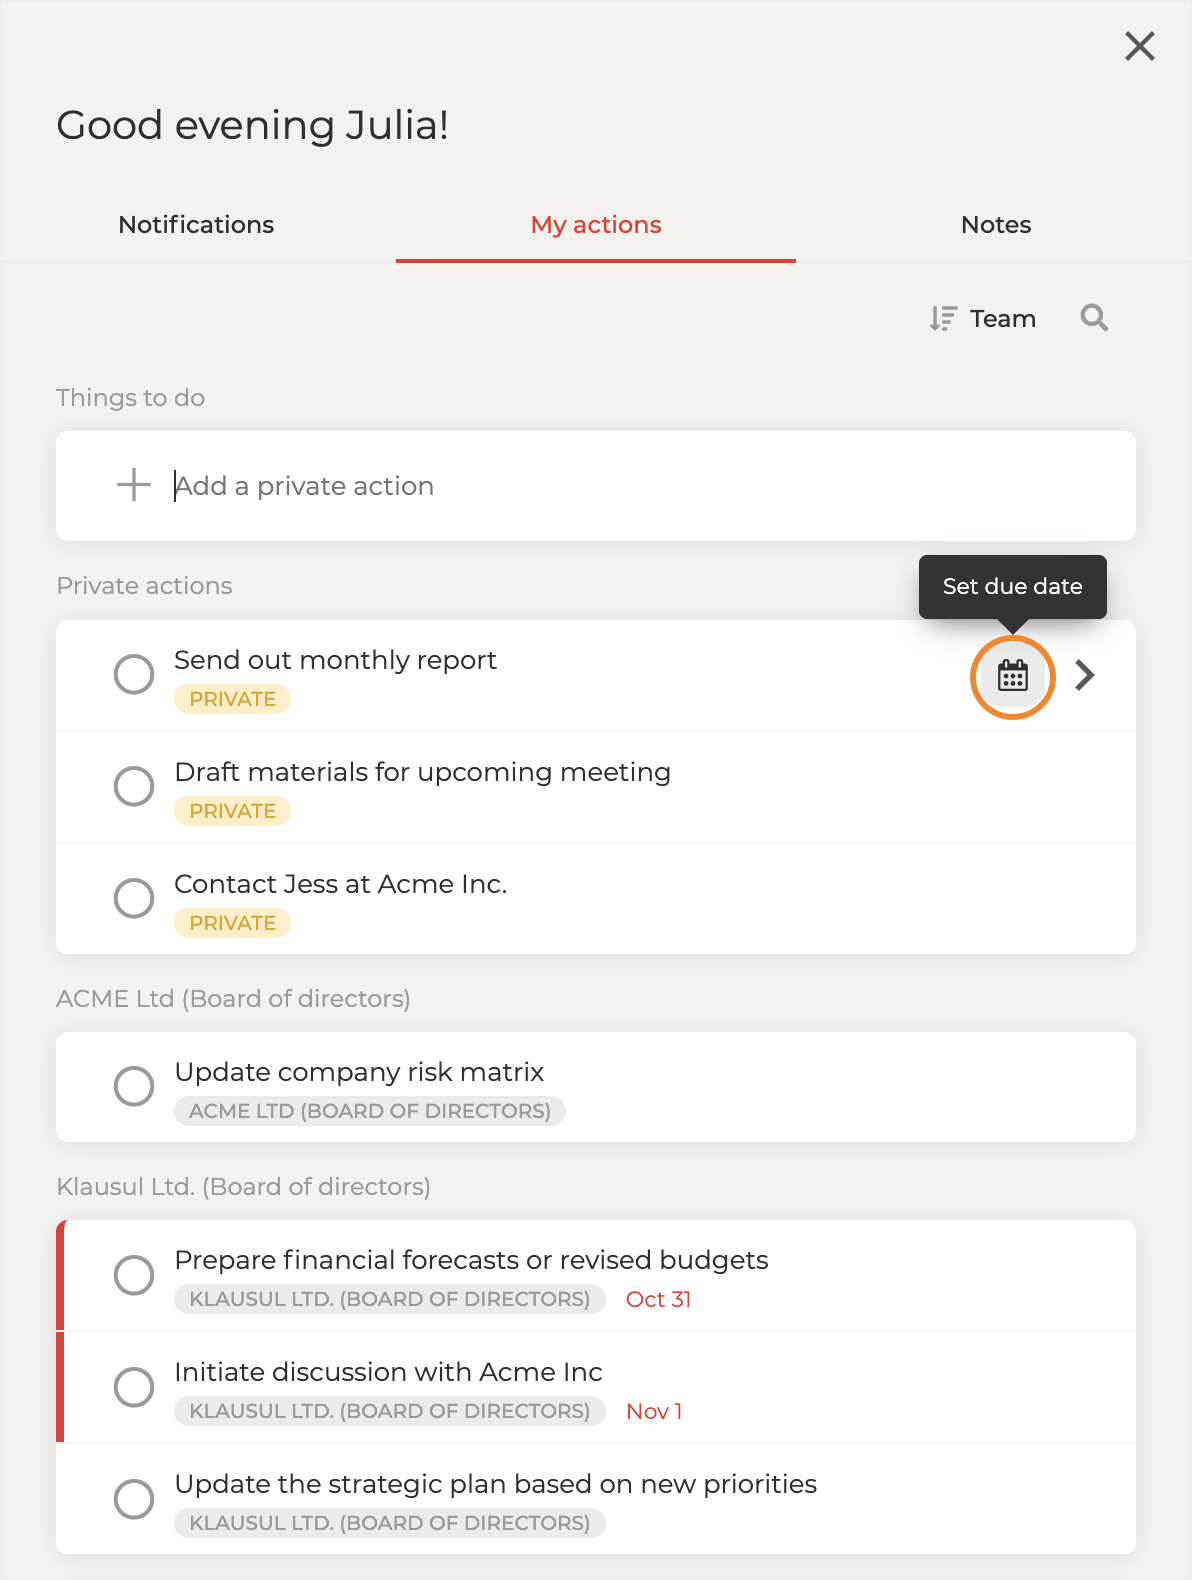Mark 'Prepare financial forecasts' action done

pos(134,1275)
